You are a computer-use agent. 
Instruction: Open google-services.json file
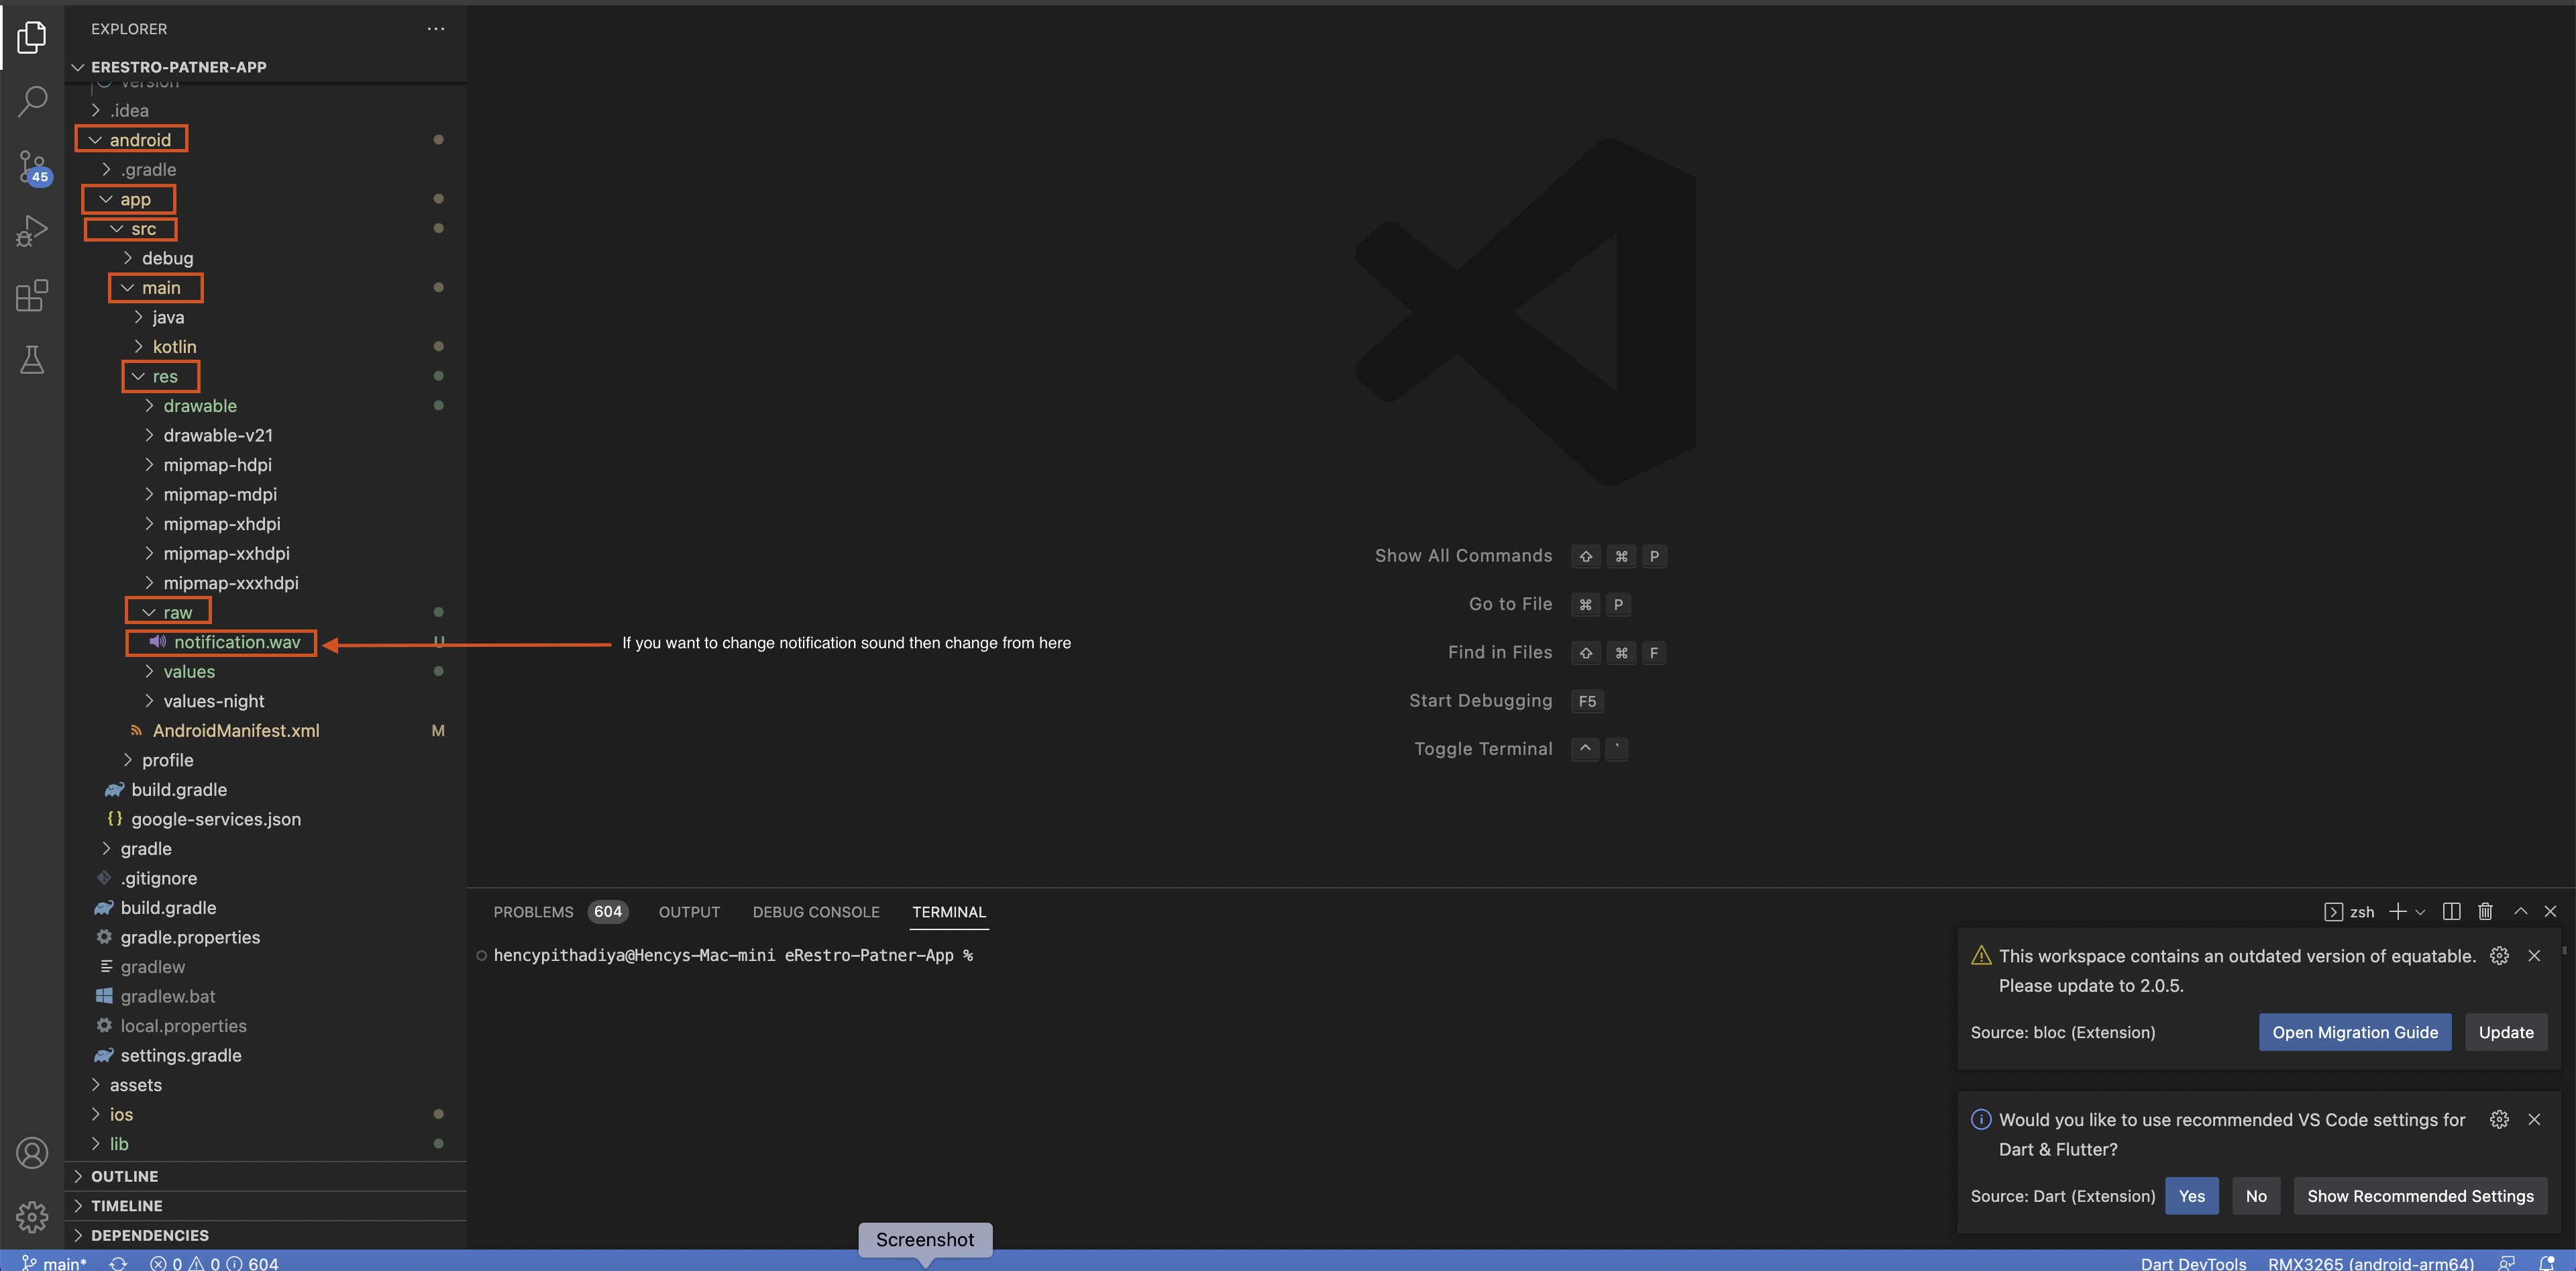215,819
